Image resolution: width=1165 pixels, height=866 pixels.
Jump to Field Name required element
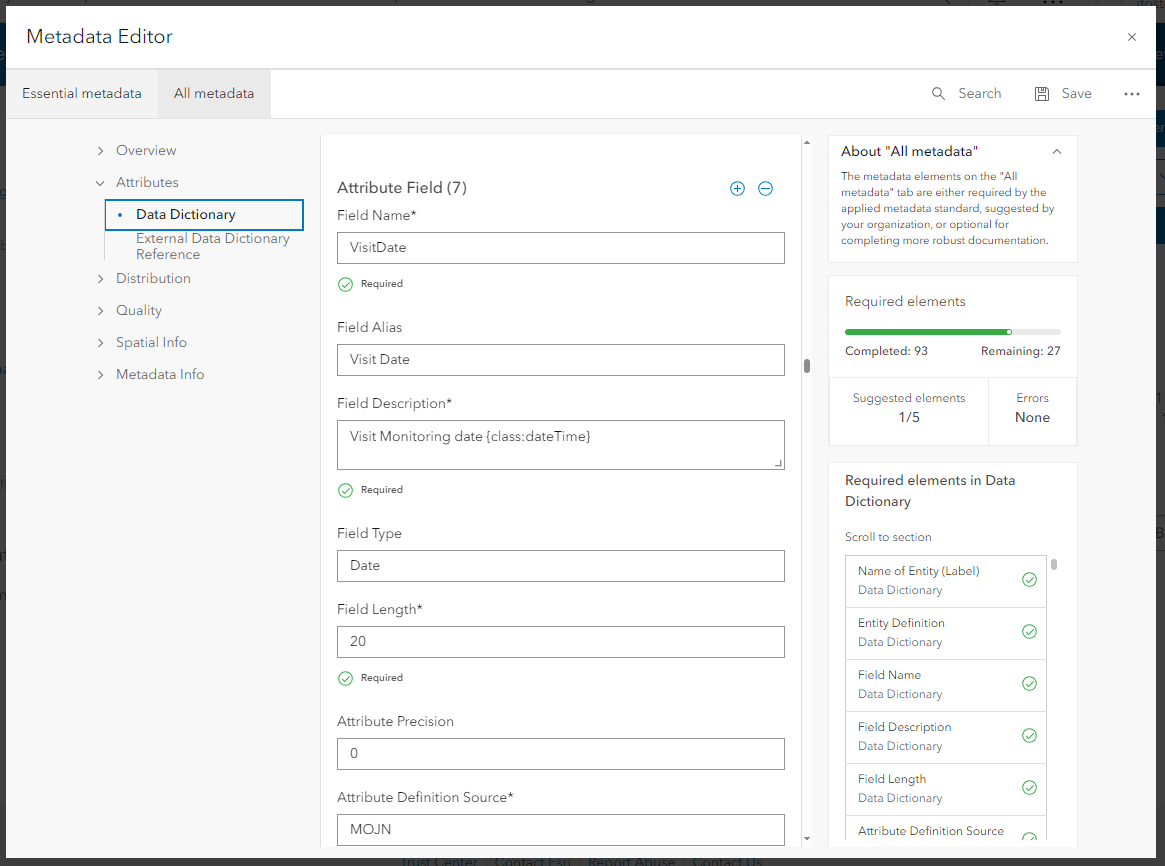point(945,685)
